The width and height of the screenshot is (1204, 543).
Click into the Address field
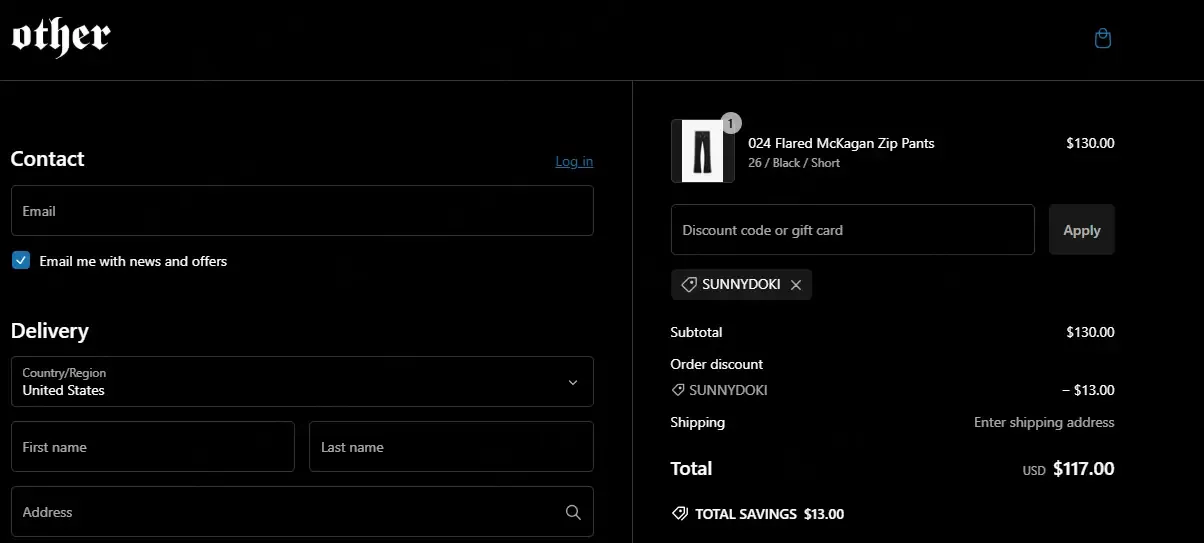pyautogui.click(x=285, y=512)
